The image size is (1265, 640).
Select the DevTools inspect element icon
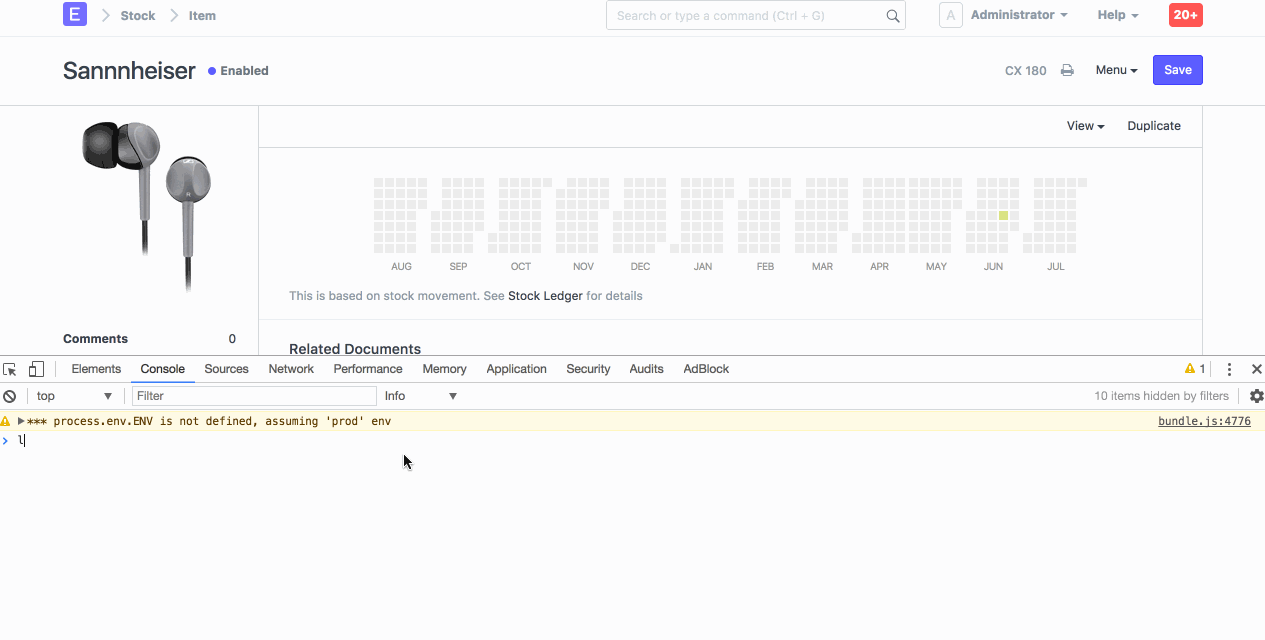10,369
